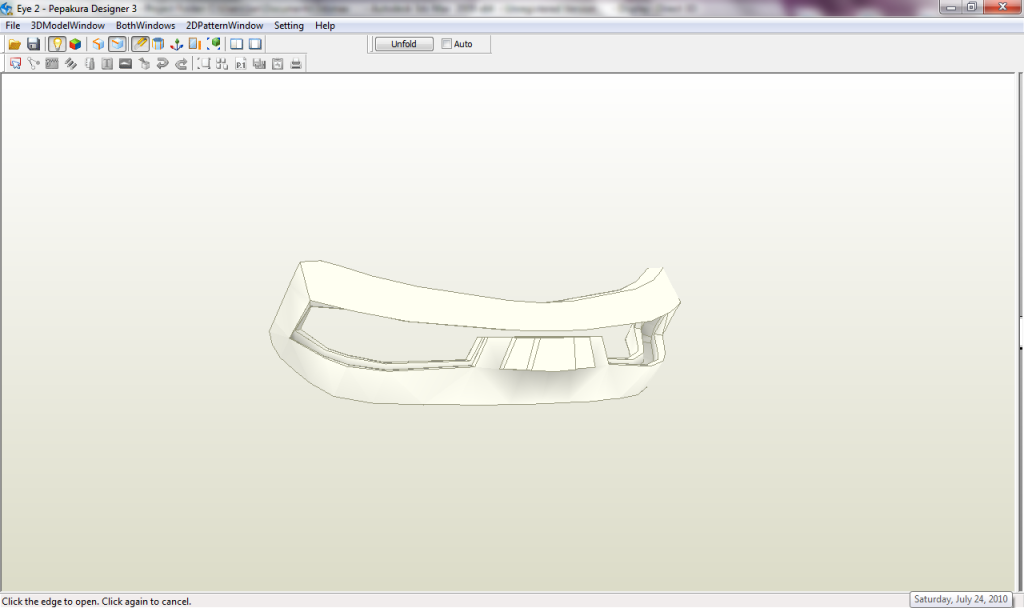This screenshot has width=1024, height=608.
Task: Redo the last undone action
Action: (182, 64)
